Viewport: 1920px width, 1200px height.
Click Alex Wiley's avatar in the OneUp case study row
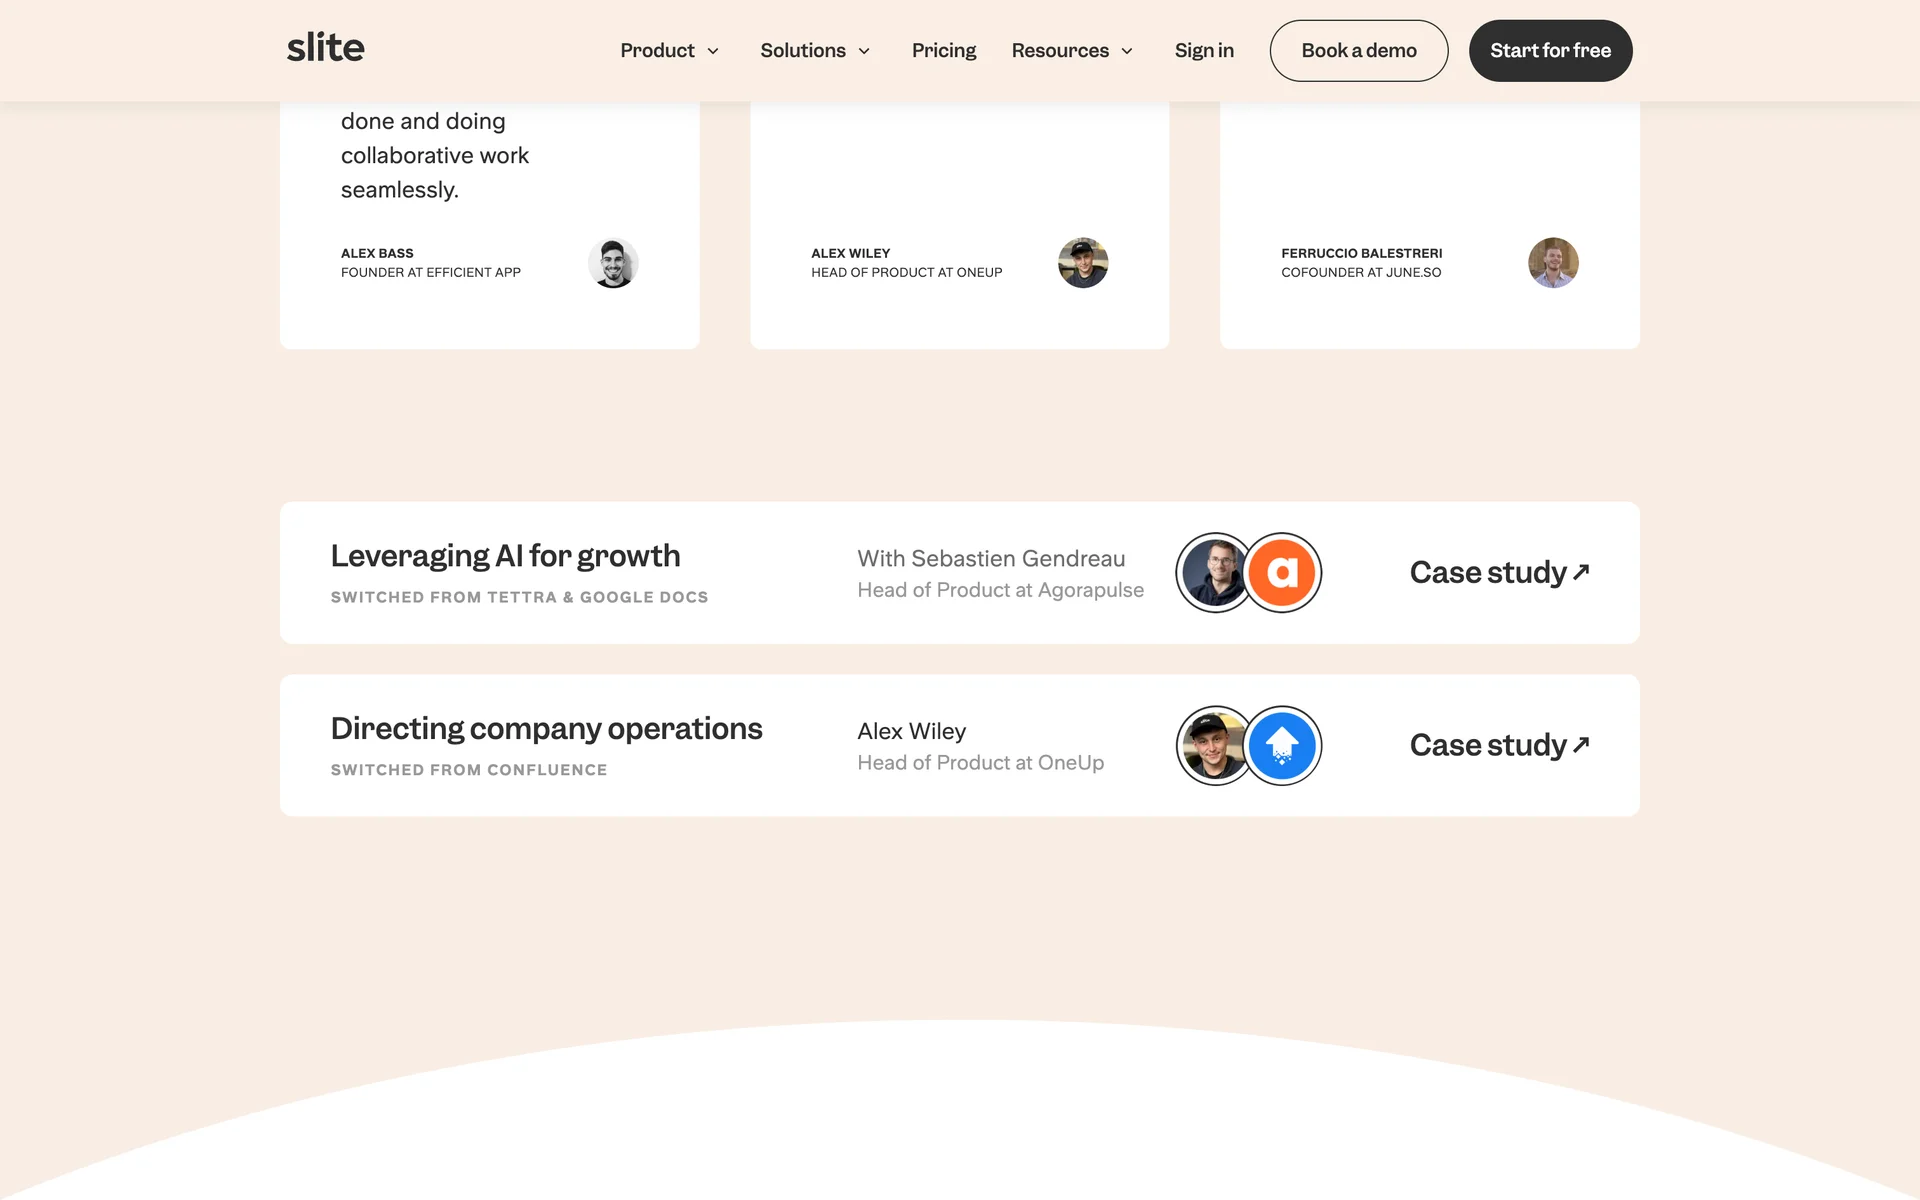1212,745
